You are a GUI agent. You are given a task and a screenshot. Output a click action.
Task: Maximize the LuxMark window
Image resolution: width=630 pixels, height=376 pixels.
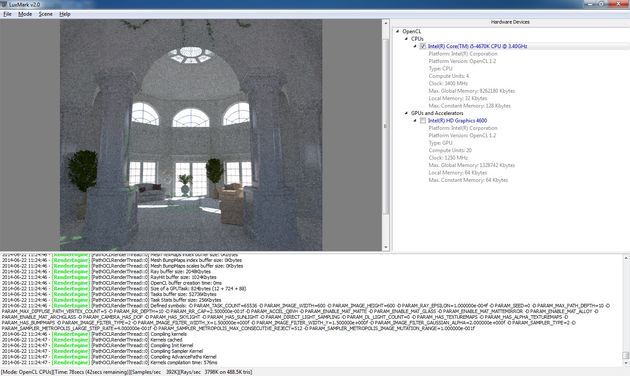(601, 4)
